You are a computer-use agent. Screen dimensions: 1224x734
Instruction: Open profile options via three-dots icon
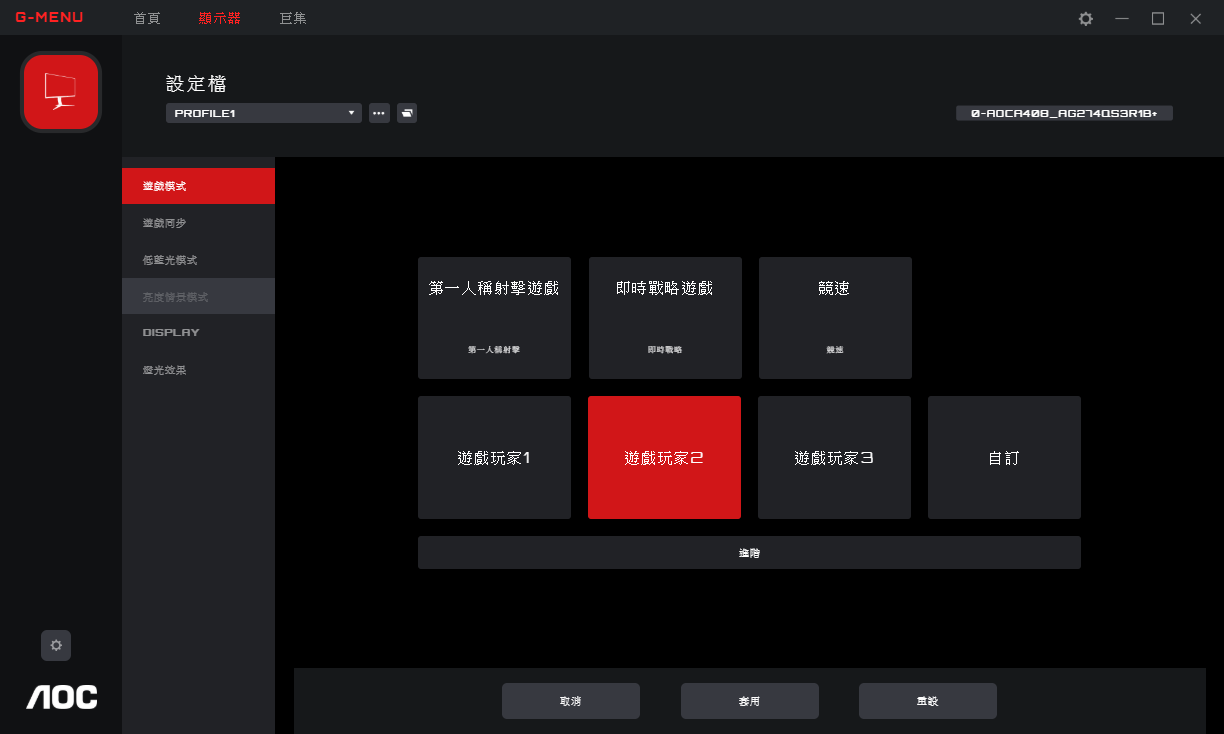point(379,113)
